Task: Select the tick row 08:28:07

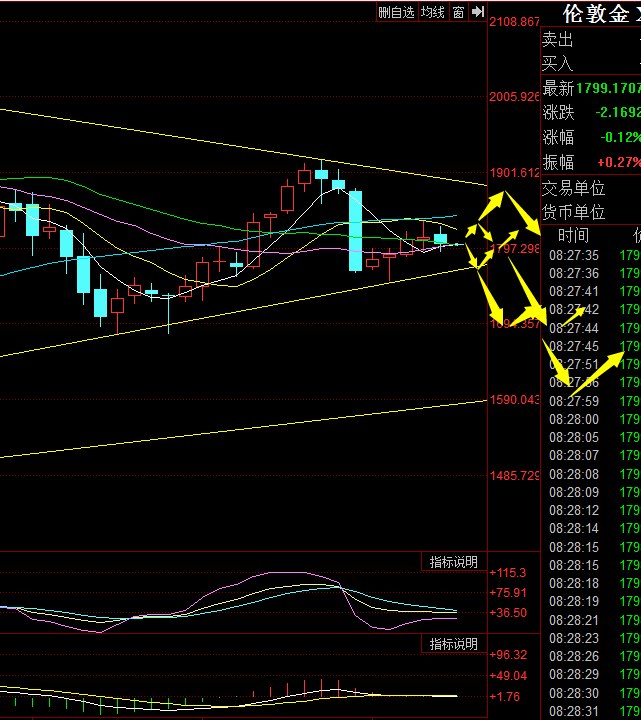Action: pyautogui.click(x=591, y=456)
